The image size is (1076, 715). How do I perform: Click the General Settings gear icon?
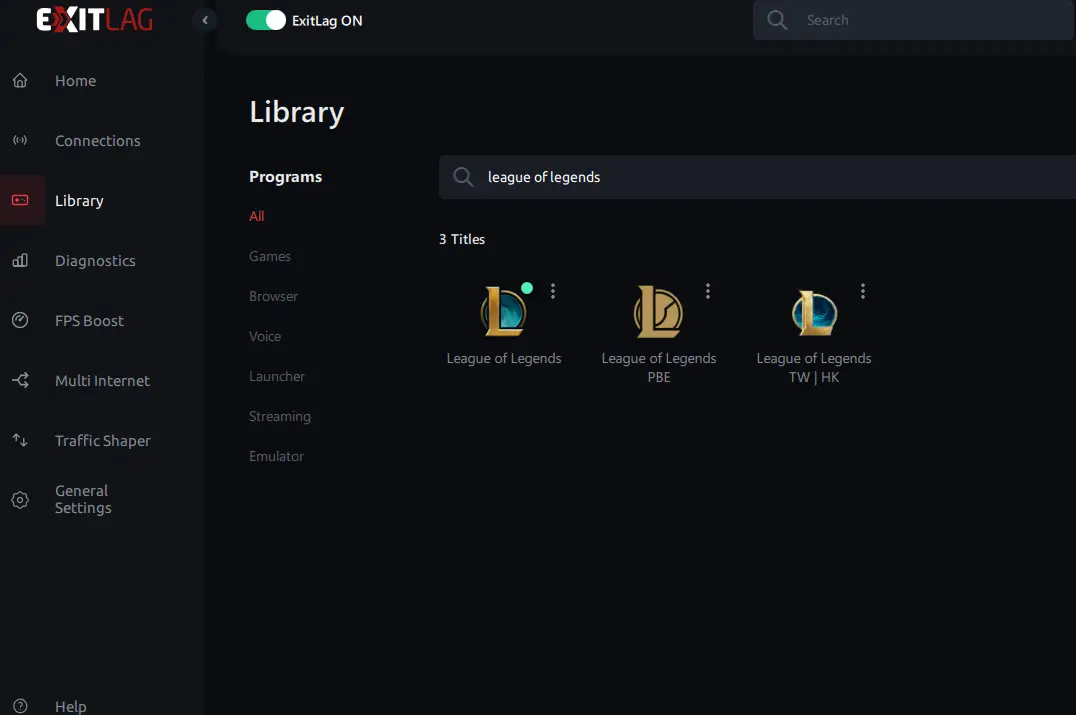tap(20, 500)
